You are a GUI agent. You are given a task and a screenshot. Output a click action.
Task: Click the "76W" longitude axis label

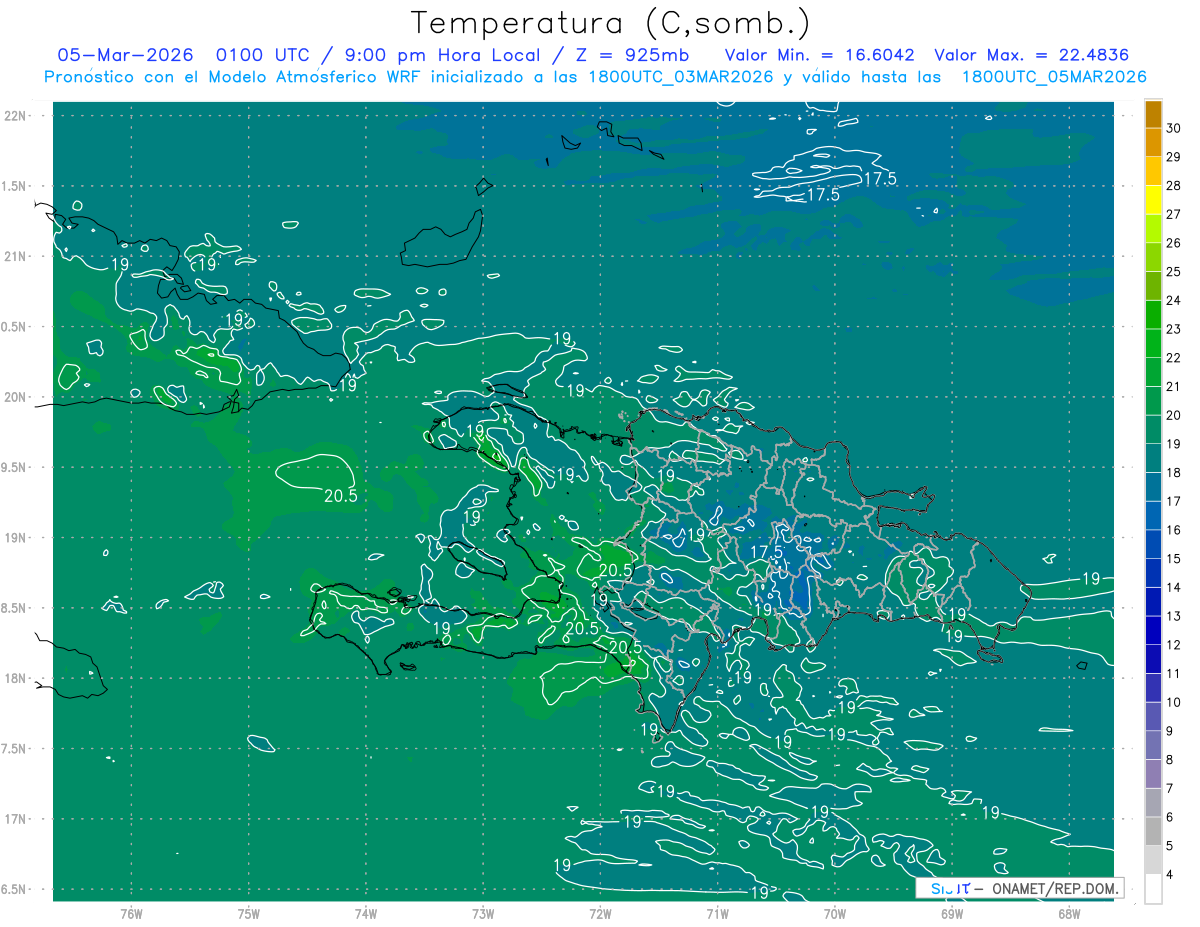[x=131, y=913]
